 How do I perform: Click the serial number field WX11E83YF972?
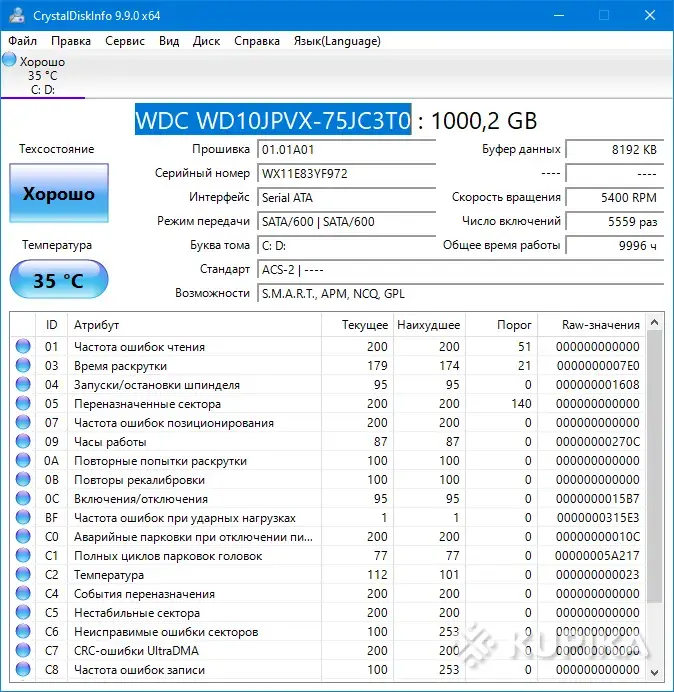pyautogui.click(x=346, y=173)
